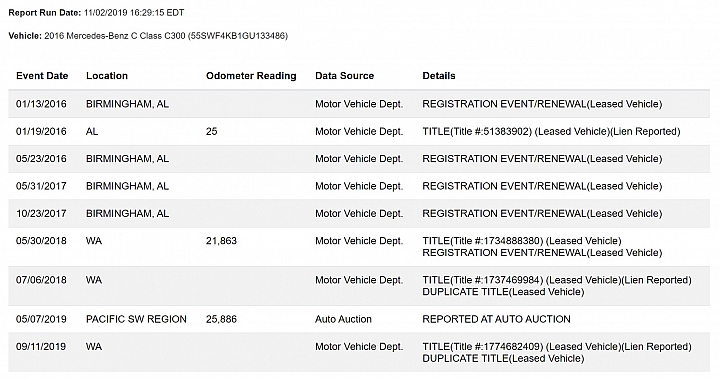Select the 07/06/2018 event date cell

(x=41, y=280)
